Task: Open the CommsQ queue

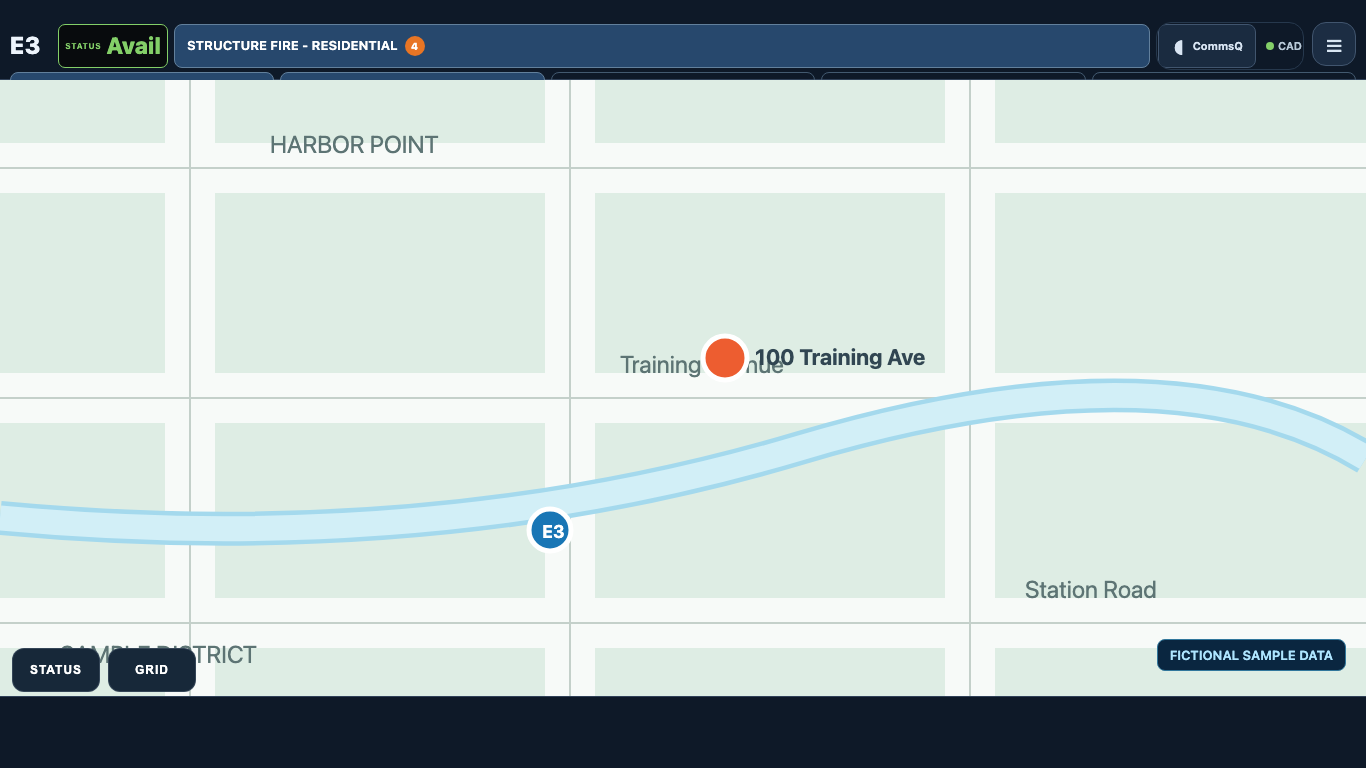Action: (x=1207, y=46)
